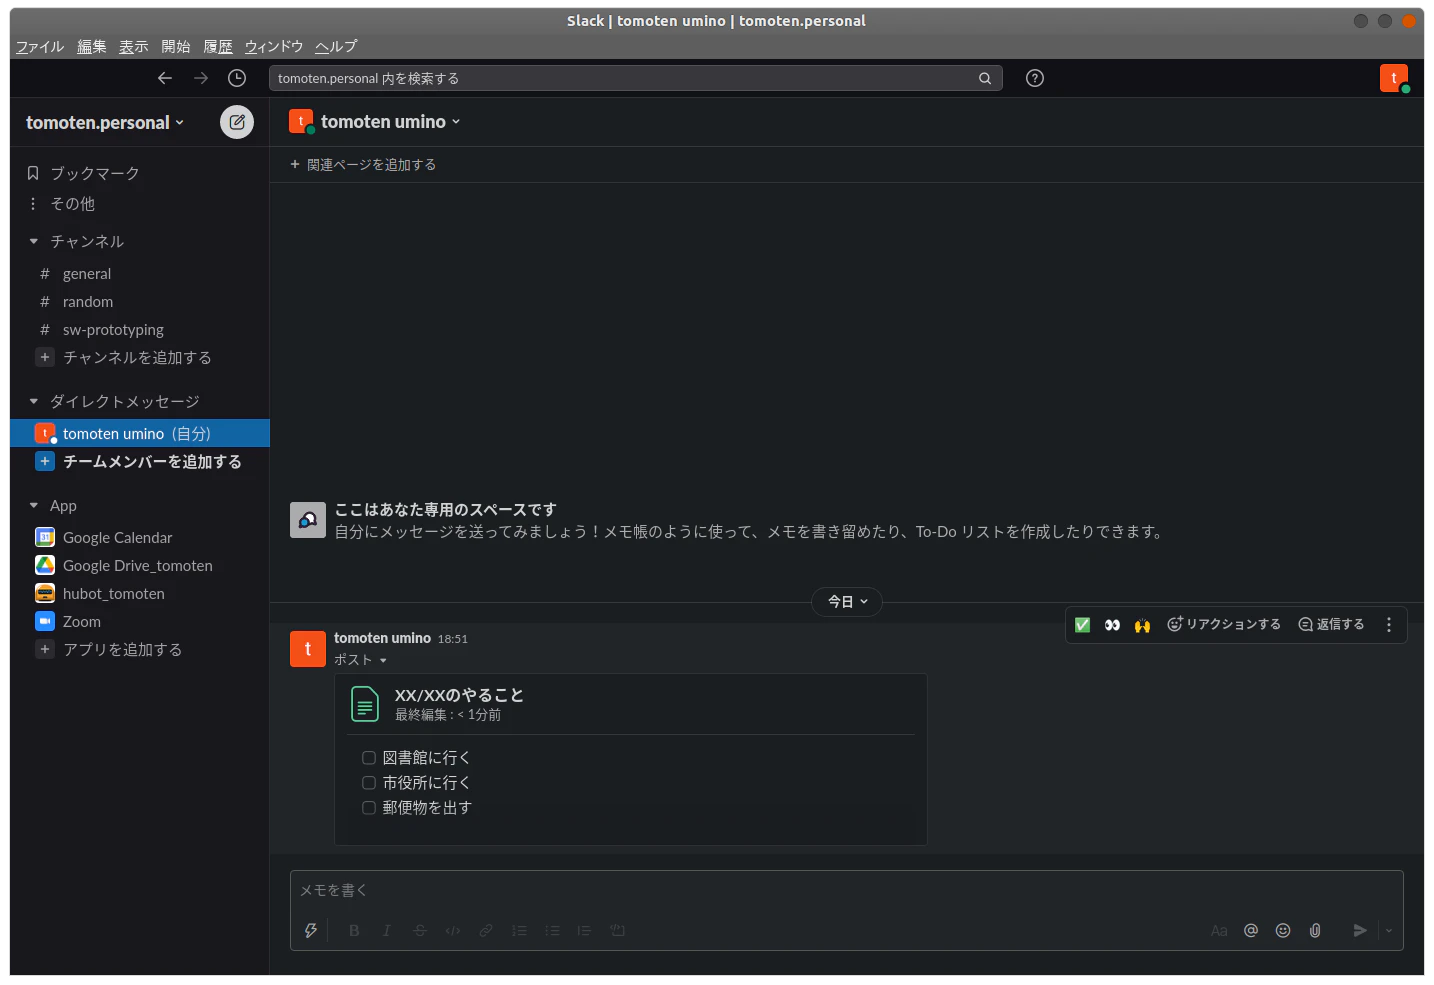Image resolution: width=1434 pixels, height=985 pixels.
Task: Open more actions three-dot menu on message
Action: (1389, 625)
